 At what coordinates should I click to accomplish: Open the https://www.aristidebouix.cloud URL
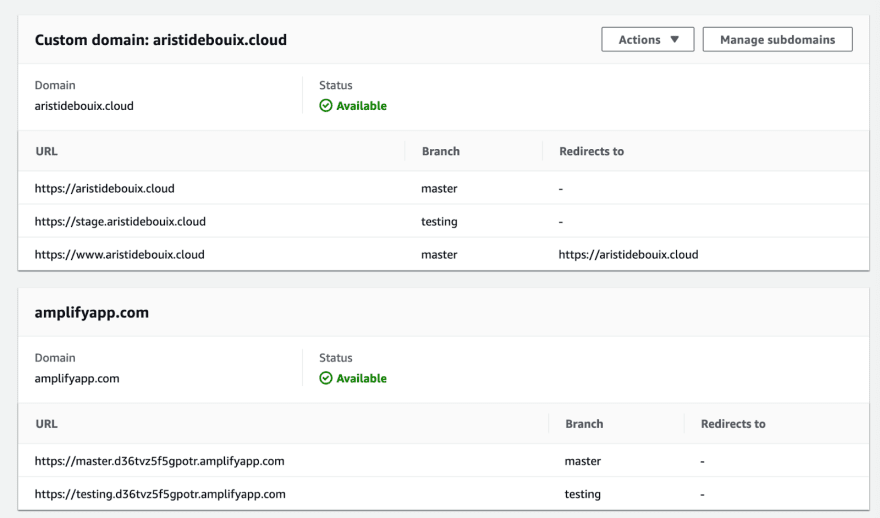(120, 255)
